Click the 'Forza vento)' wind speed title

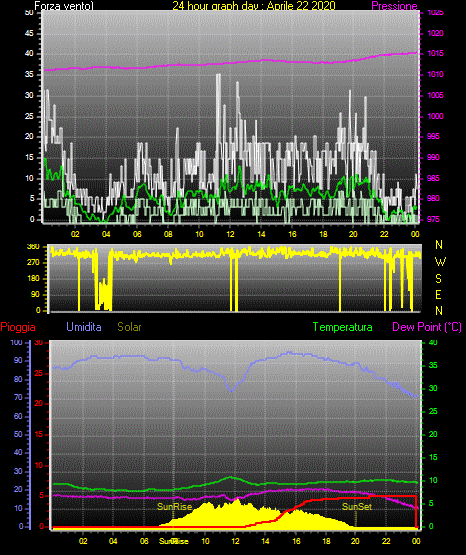click(x=64, y=6)
